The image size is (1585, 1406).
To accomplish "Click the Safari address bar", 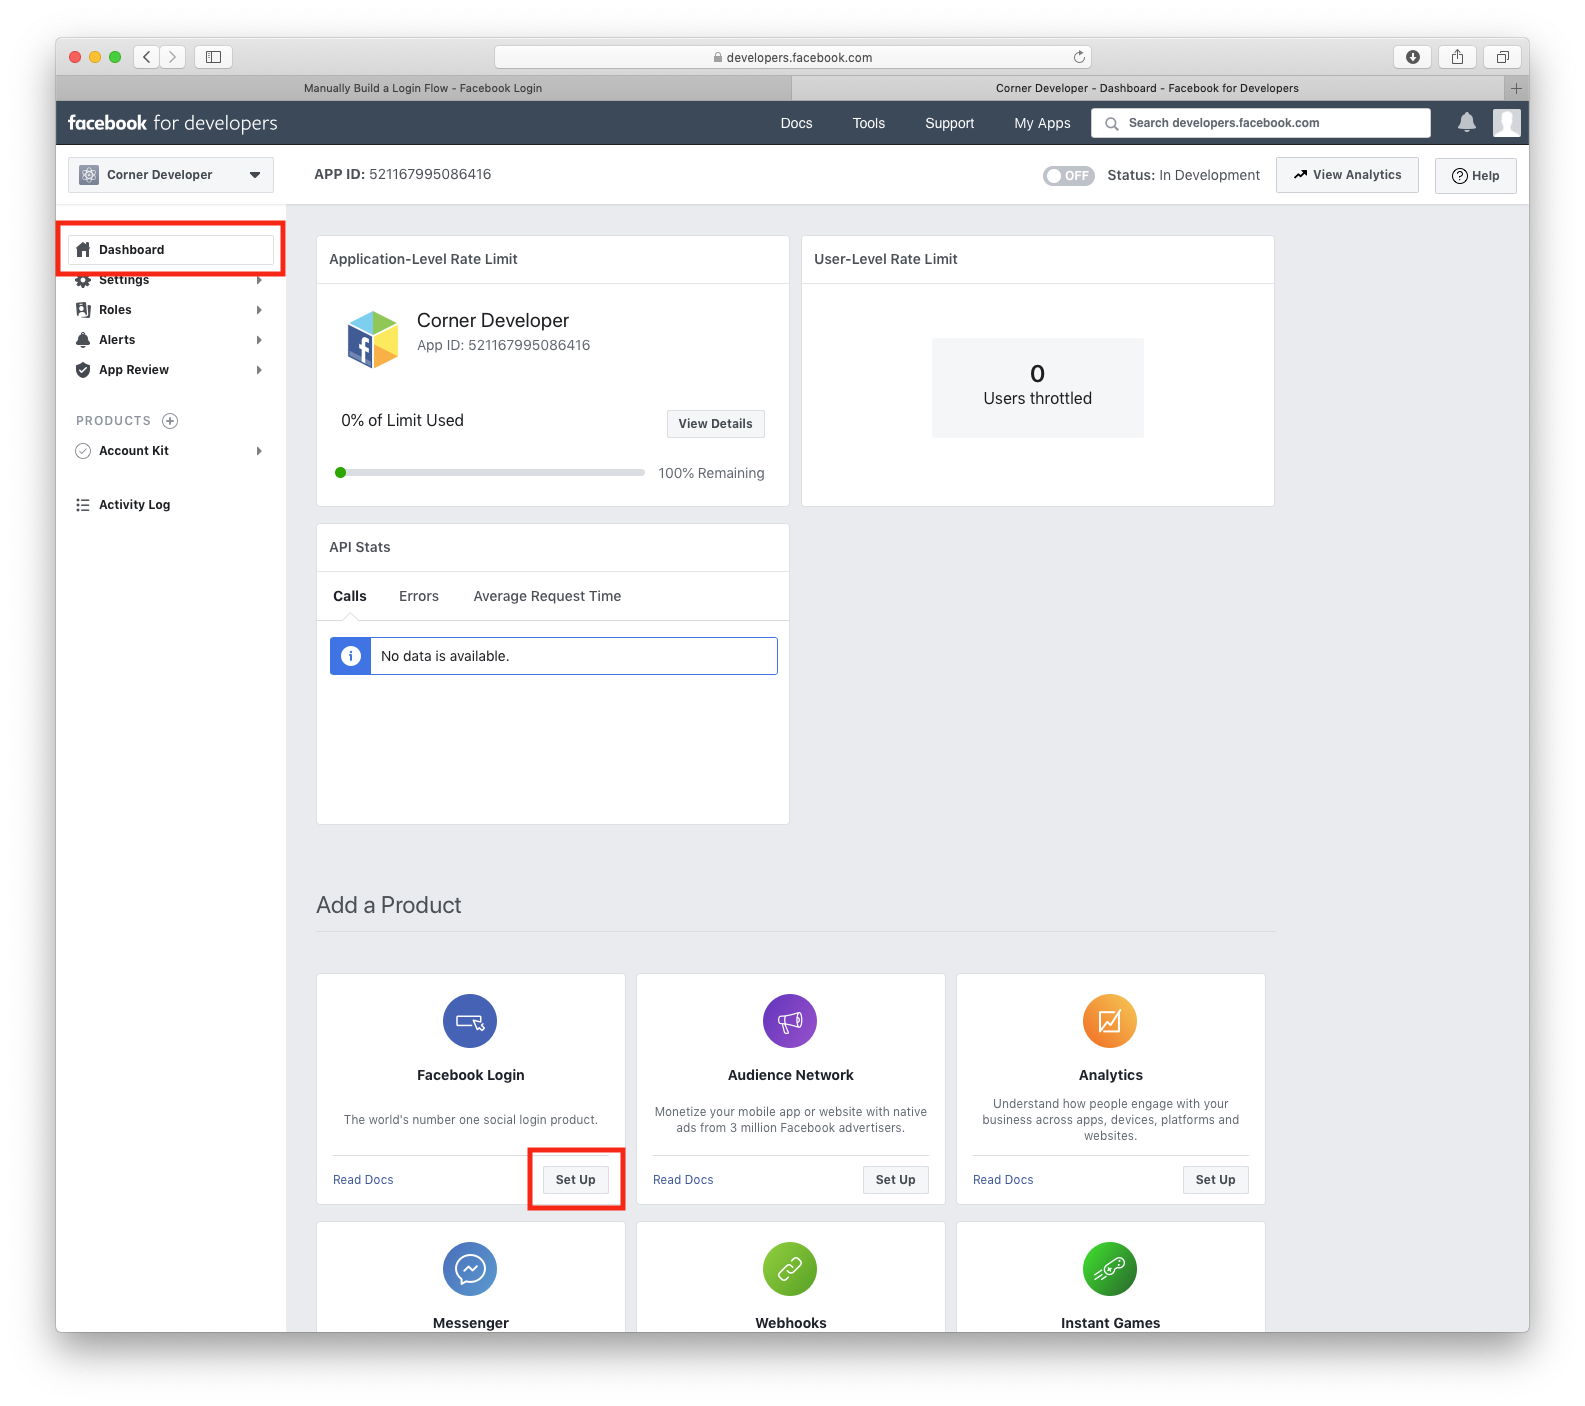I will (793, 57).
